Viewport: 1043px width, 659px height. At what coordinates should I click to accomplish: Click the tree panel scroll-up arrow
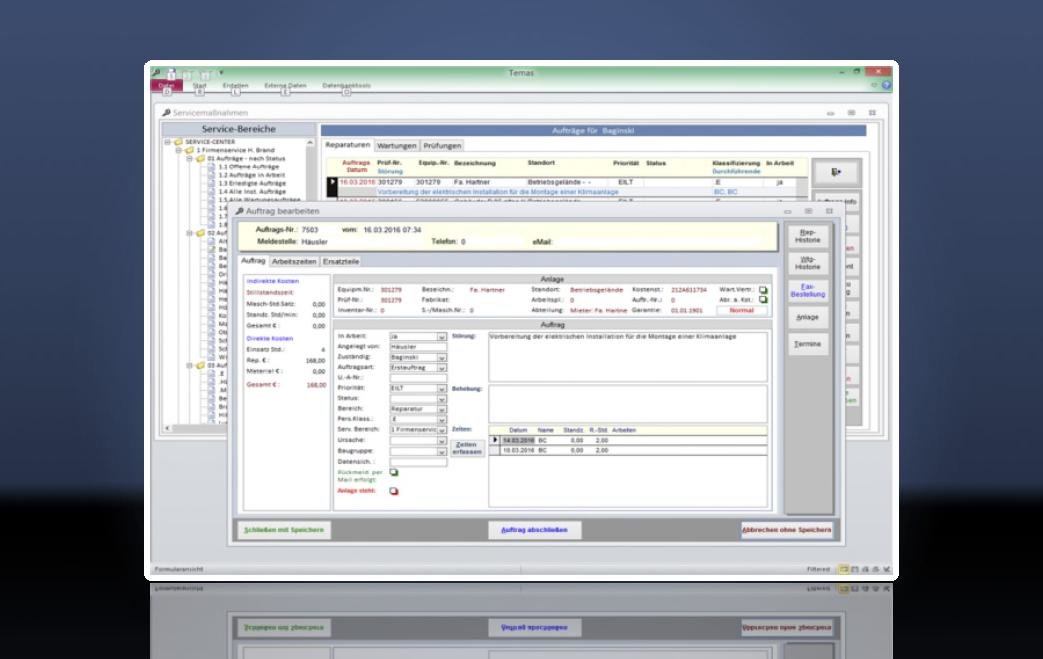click(x=309, y=143)
